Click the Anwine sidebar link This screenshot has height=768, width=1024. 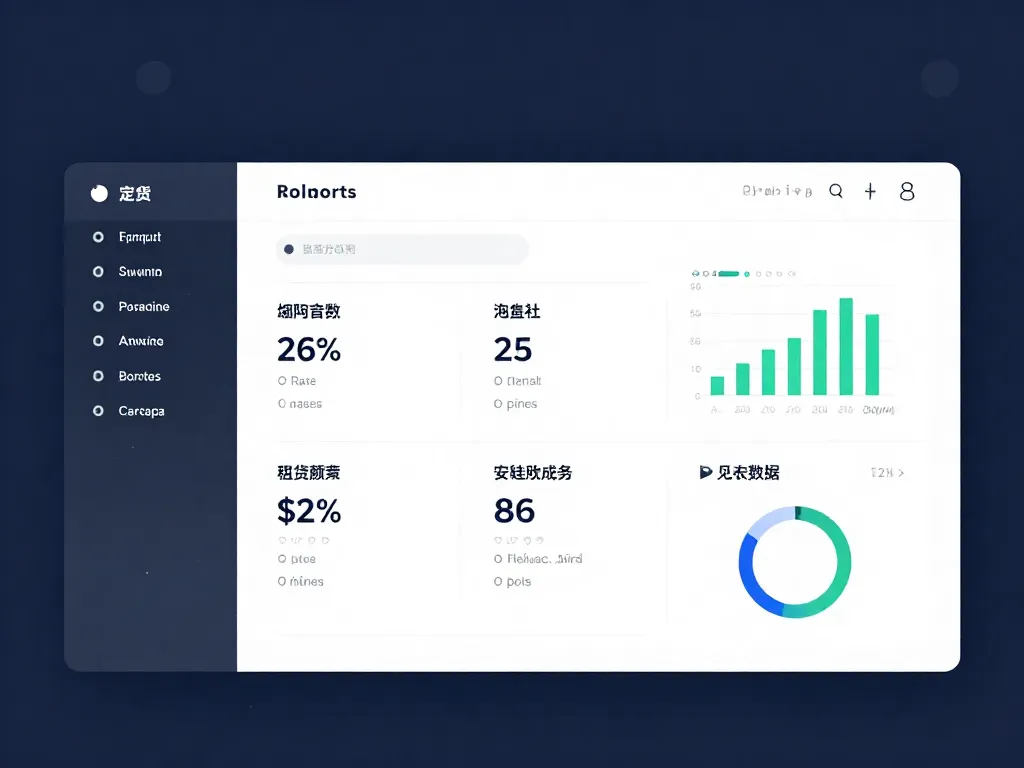point(141,341)
